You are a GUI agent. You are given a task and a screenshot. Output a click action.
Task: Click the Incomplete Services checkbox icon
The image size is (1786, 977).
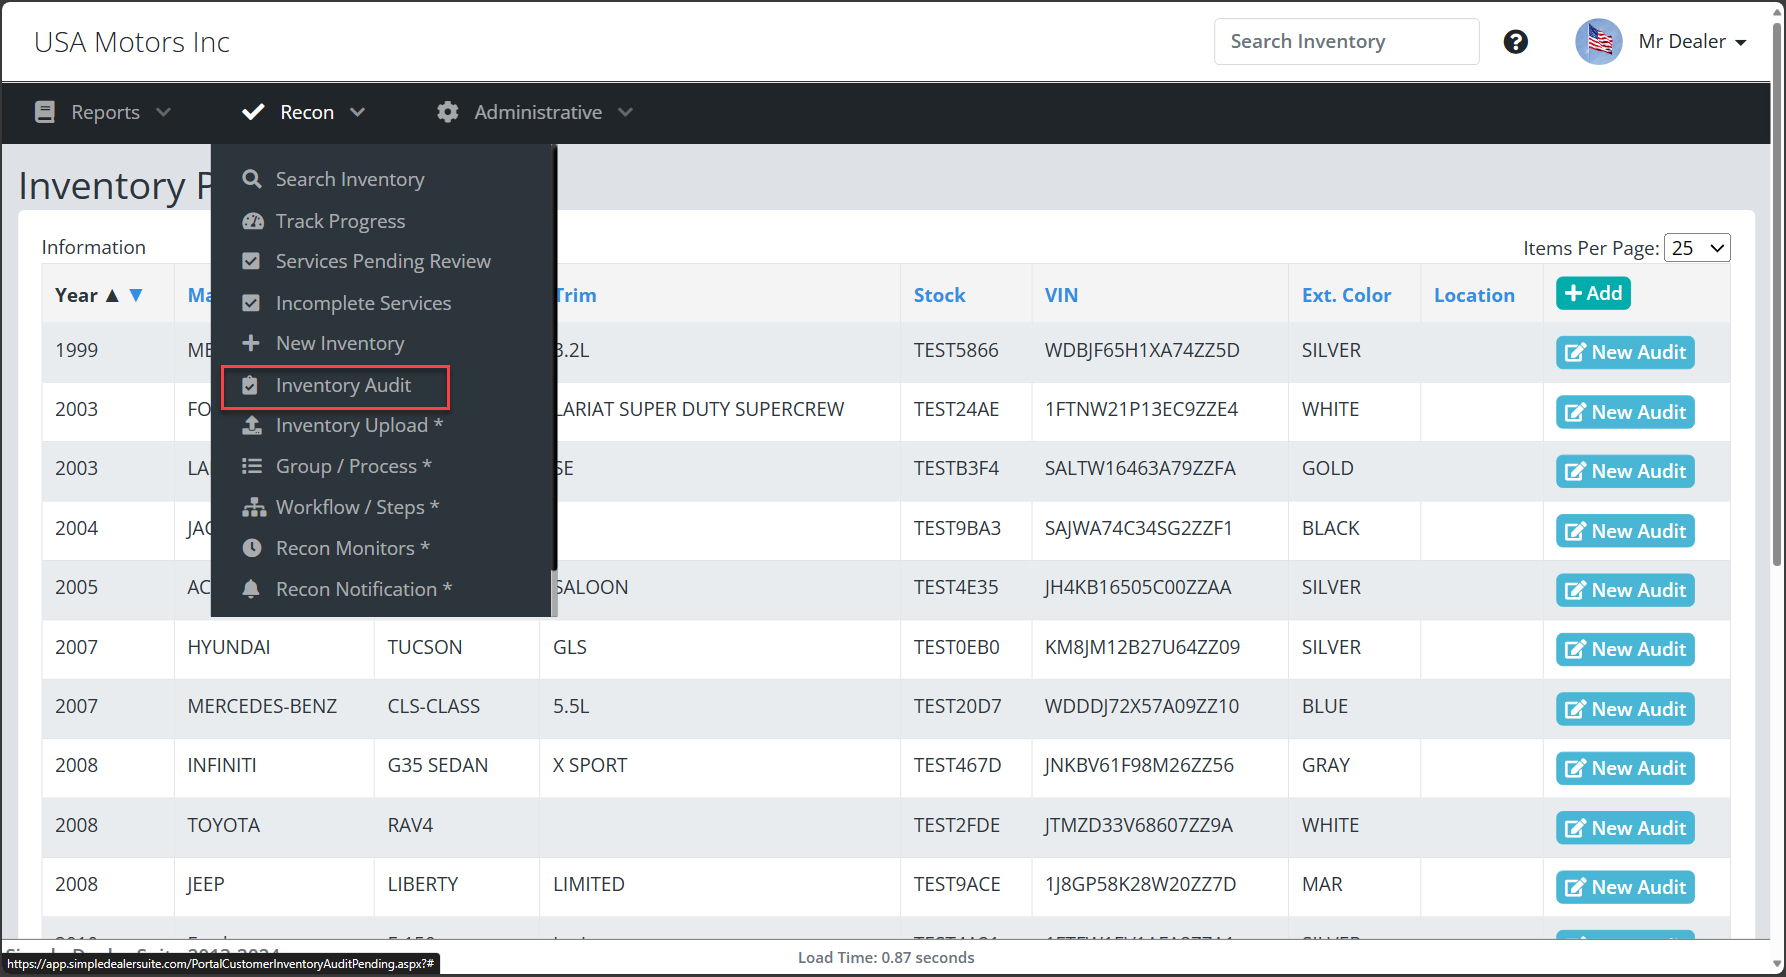click(x=251, y=303)
